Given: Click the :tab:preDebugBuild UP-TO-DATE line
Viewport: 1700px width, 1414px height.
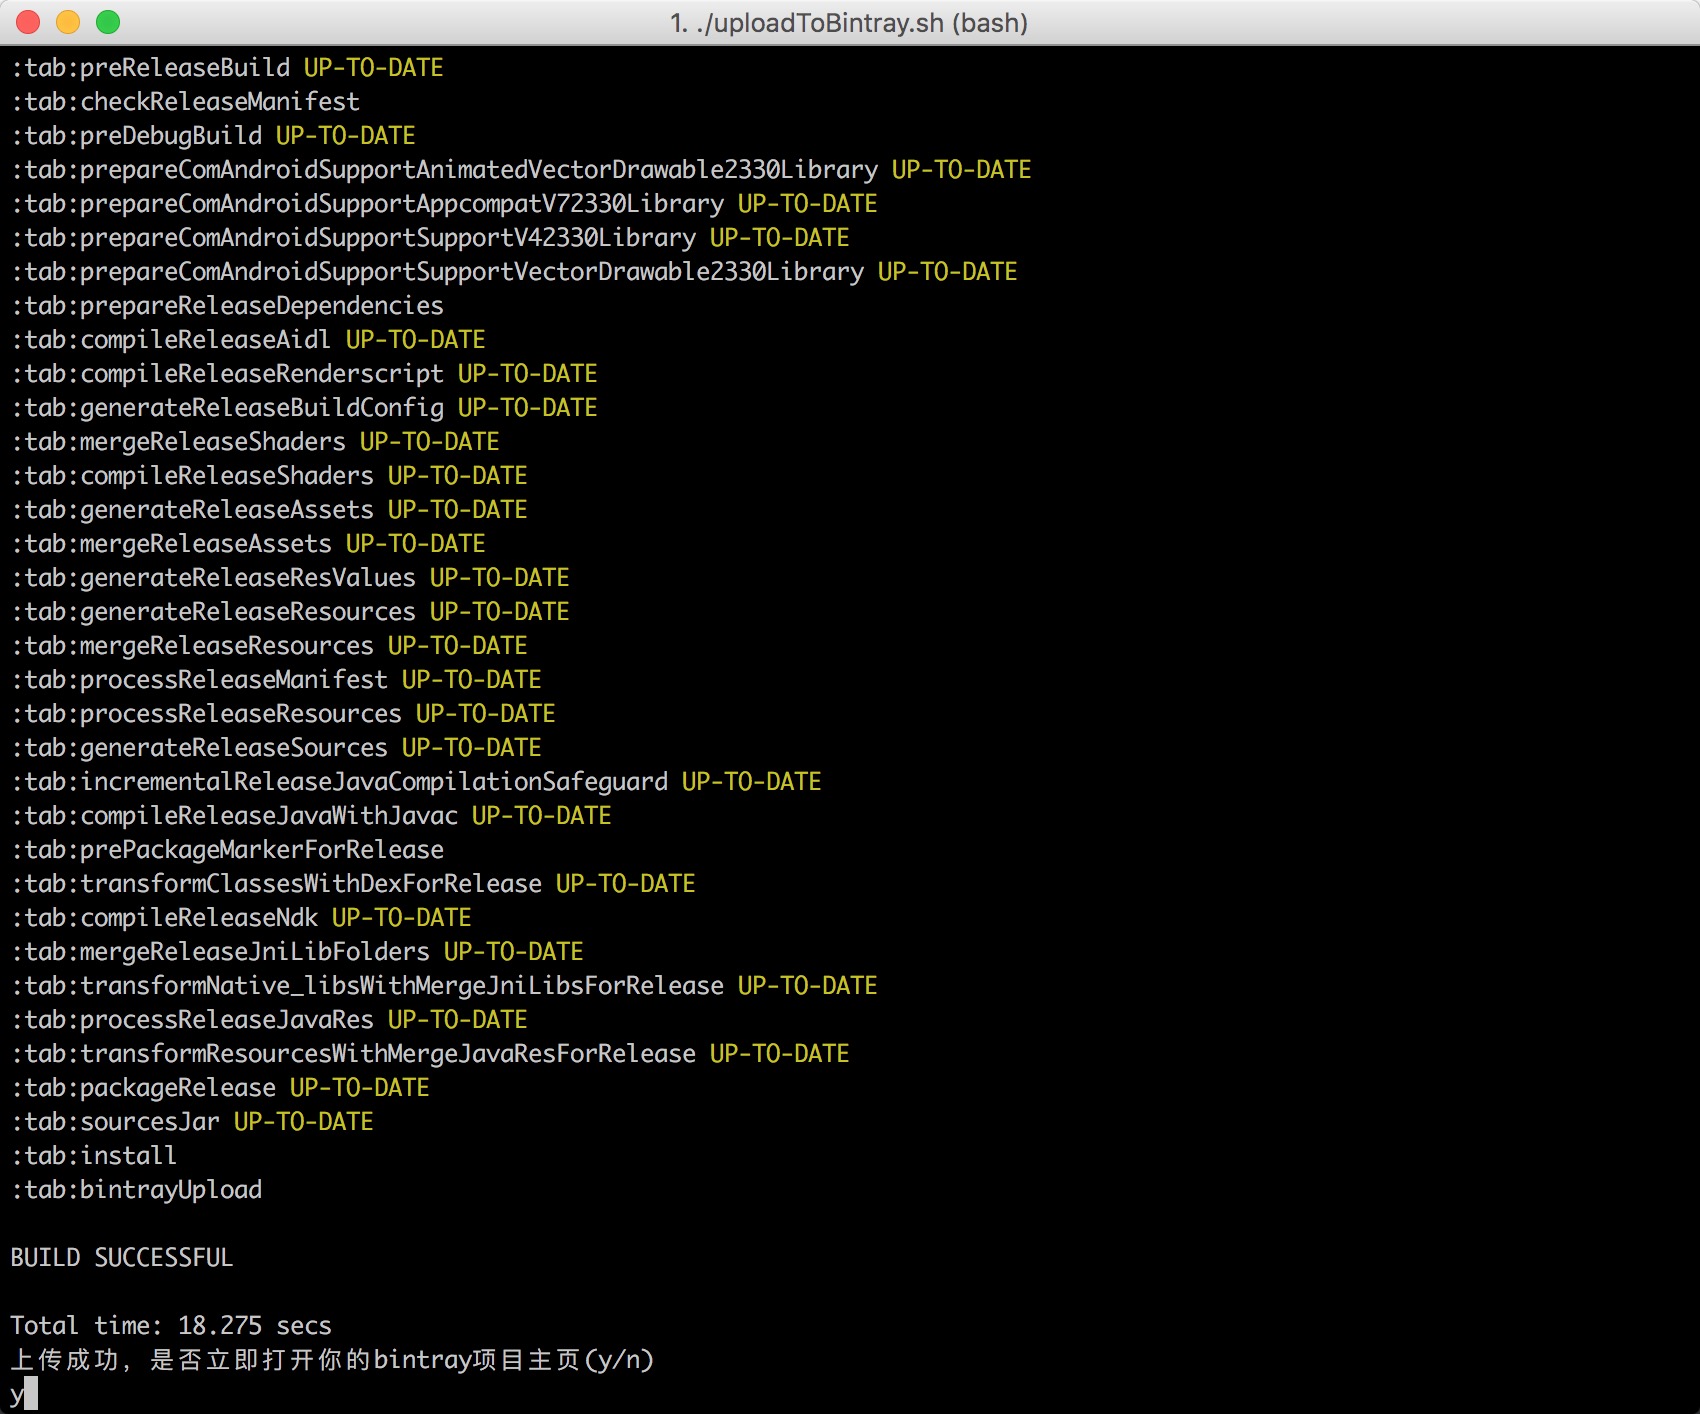Looking at the screenshot, I should click(213, 136).
